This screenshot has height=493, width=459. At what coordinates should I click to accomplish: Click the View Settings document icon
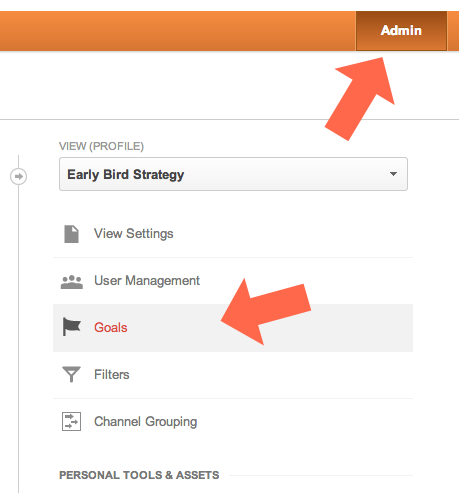click(x=71, y=234)
